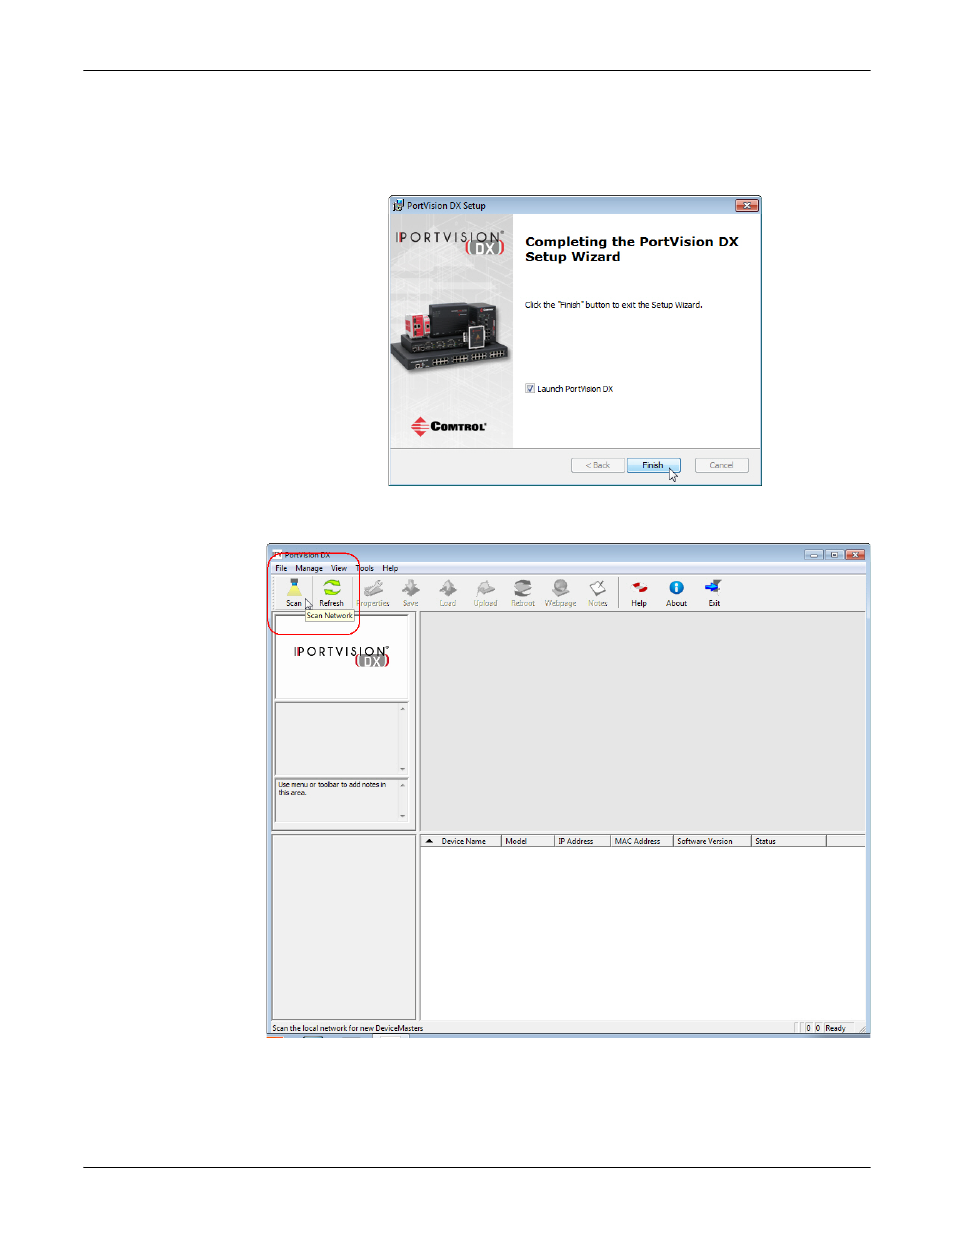The height and width of the screenshot is (1235, 954).
Task: Click the PortVision DX logo panel
Action: 341,656
